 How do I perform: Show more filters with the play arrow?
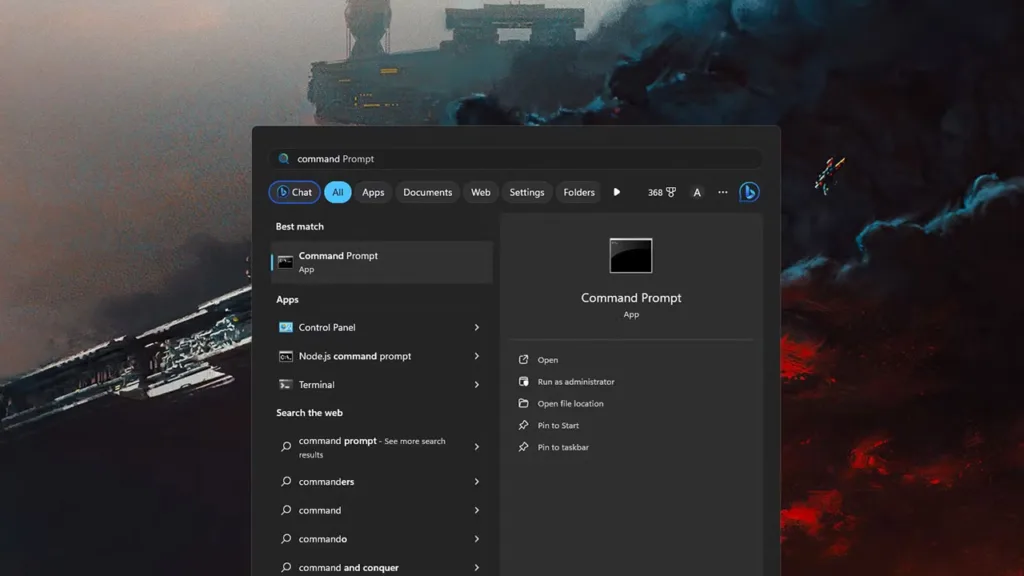(616, 192)
